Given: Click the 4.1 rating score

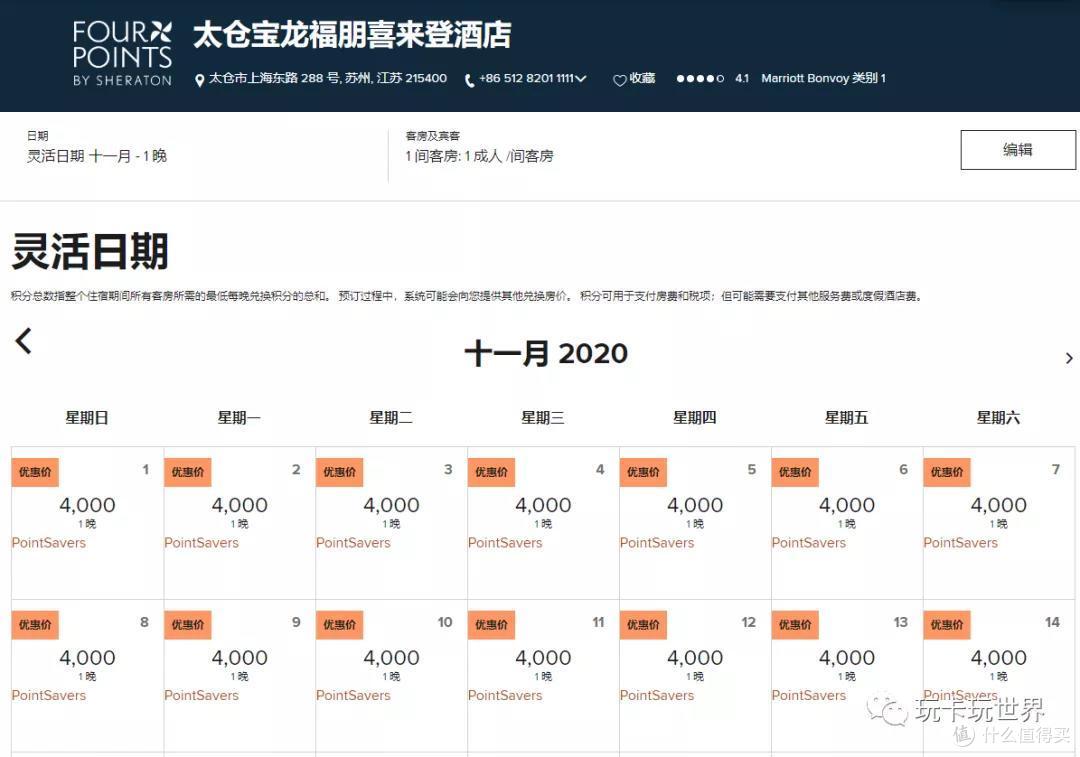Looking at the screenshot, I should click(742, 79).
